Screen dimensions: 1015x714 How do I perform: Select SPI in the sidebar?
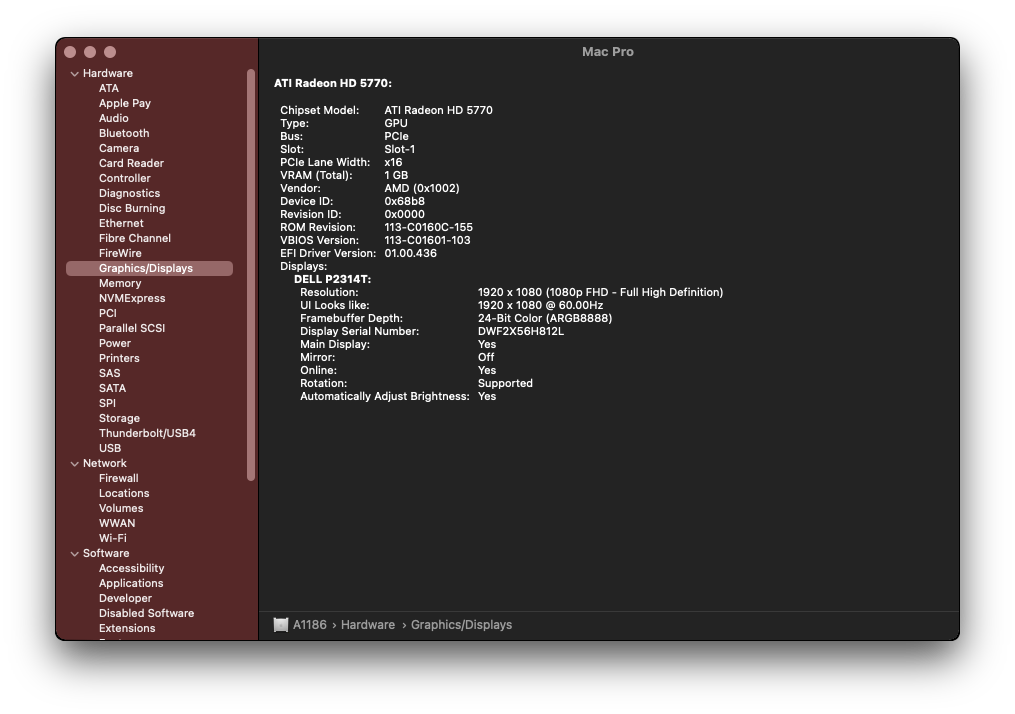107,403
